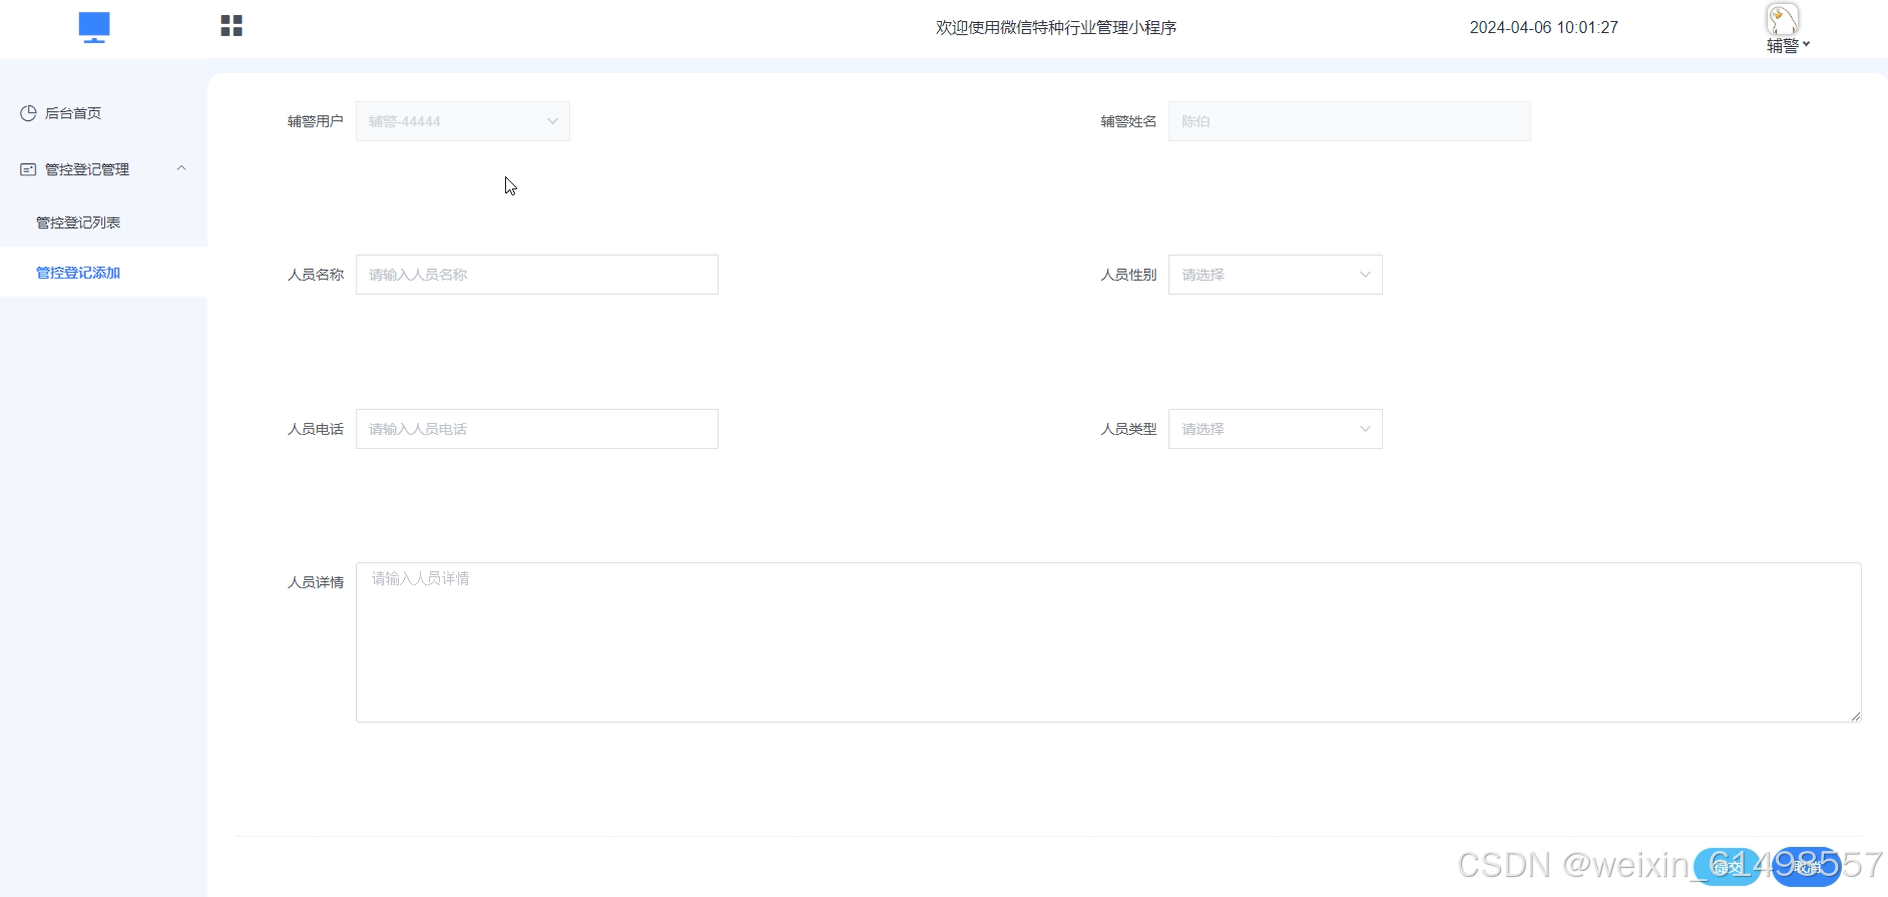Open the 人员性别 dropdown
The image size is (1888, 897).
point(1275,275)
